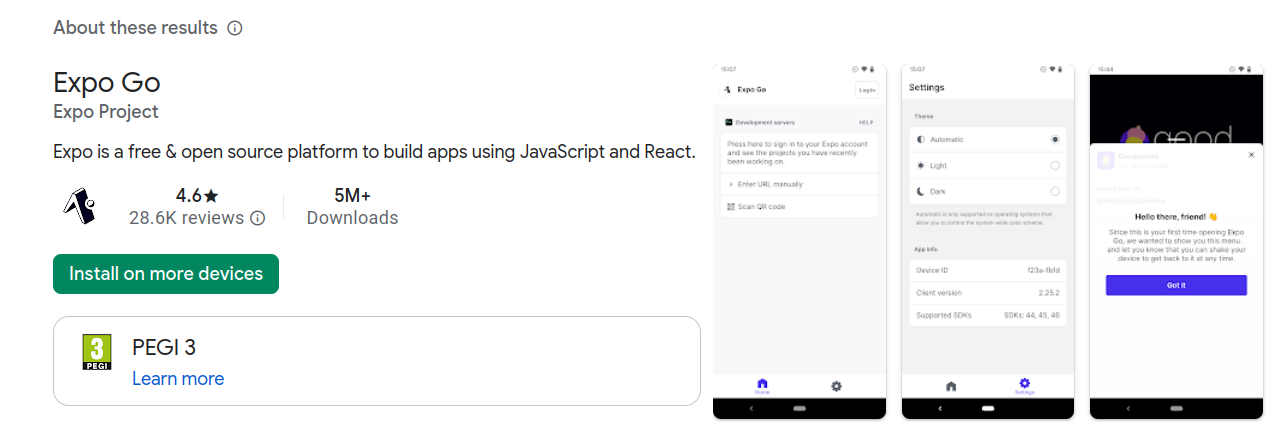Screen dimensions: 1275x446
Task: Open the Expo Project developer link
Action: (x=106, y=112)
